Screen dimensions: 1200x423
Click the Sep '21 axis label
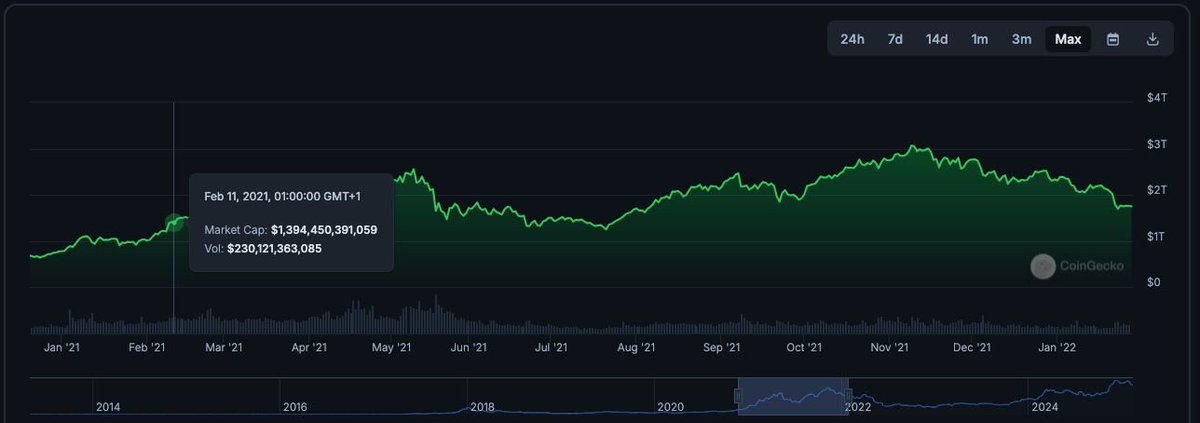tap(721, 347)
